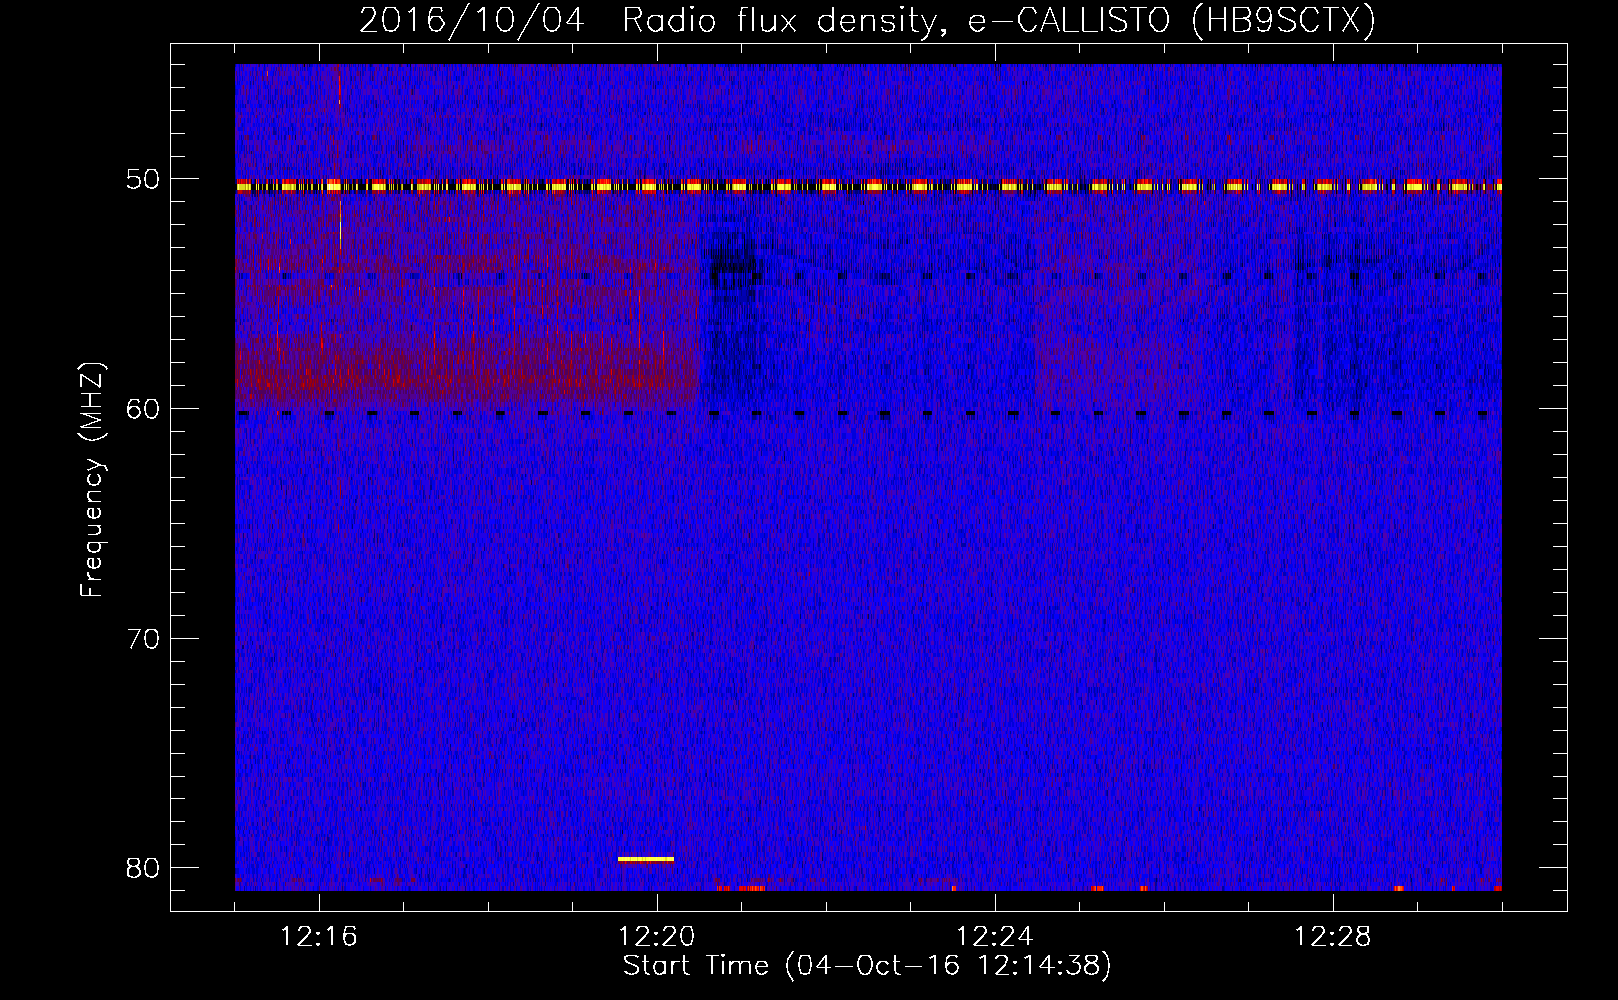Click the 60 frequency tick label
1618x1000 pixels.
point(143,408)
